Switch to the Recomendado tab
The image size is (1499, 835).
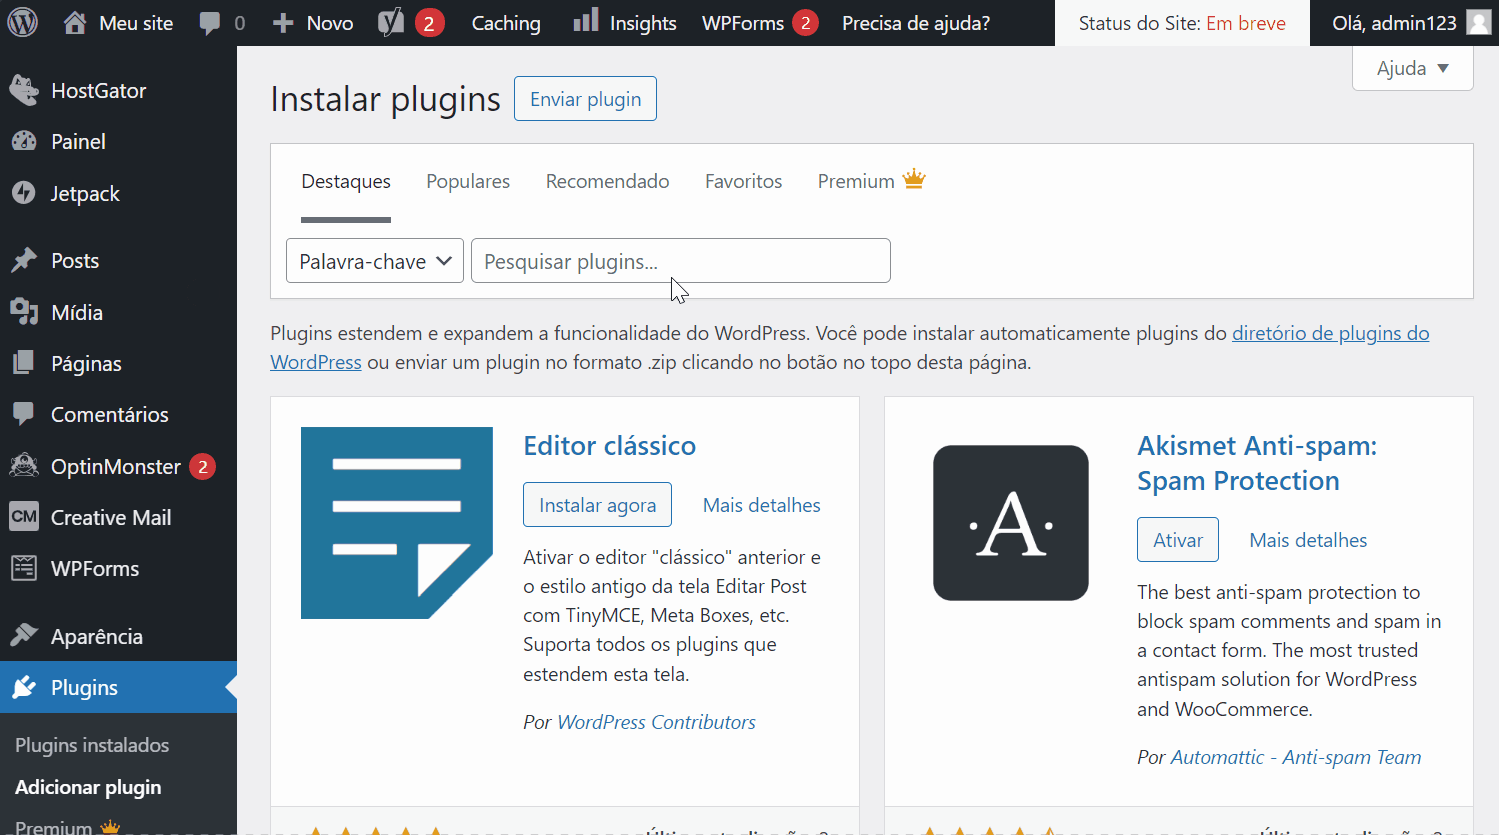607,181
